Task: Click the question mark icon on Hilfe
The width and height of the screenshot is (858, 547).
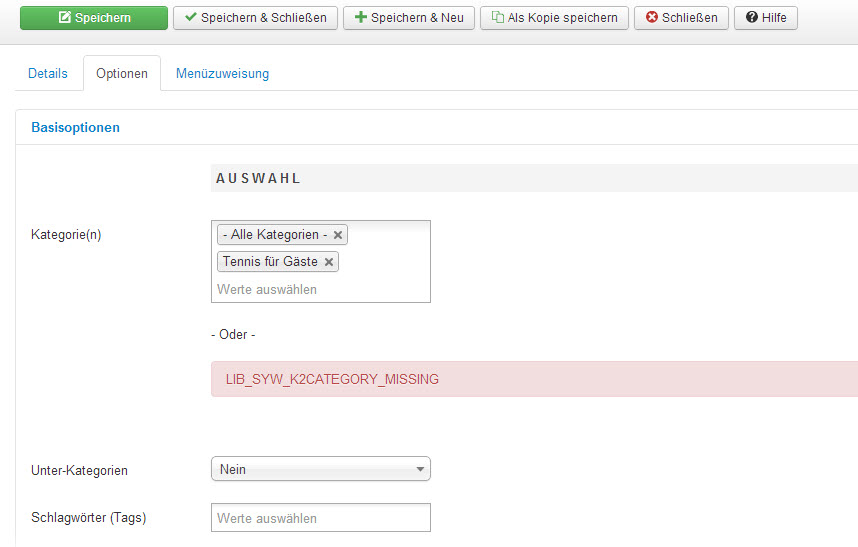Action: pyautogui.click(x=752, y=18)
